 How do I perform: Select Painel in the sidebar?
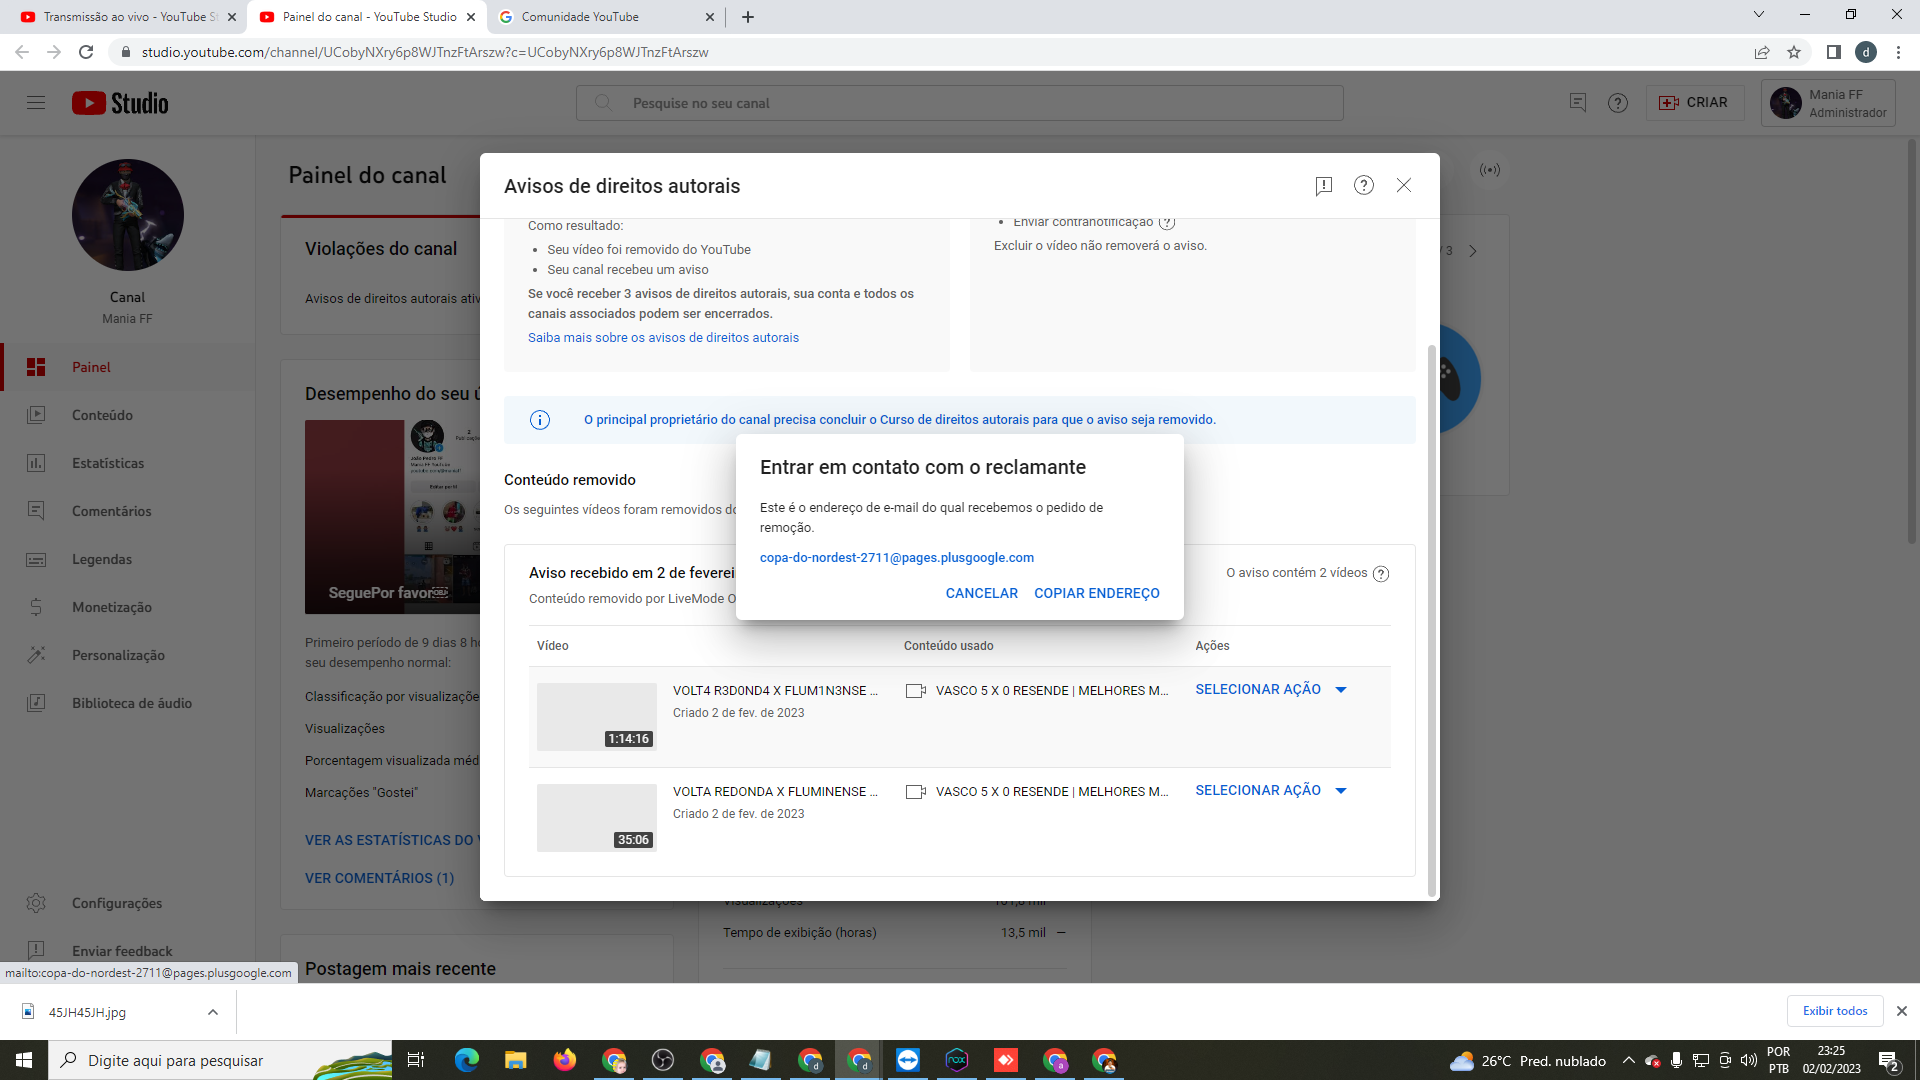(127, 367)
